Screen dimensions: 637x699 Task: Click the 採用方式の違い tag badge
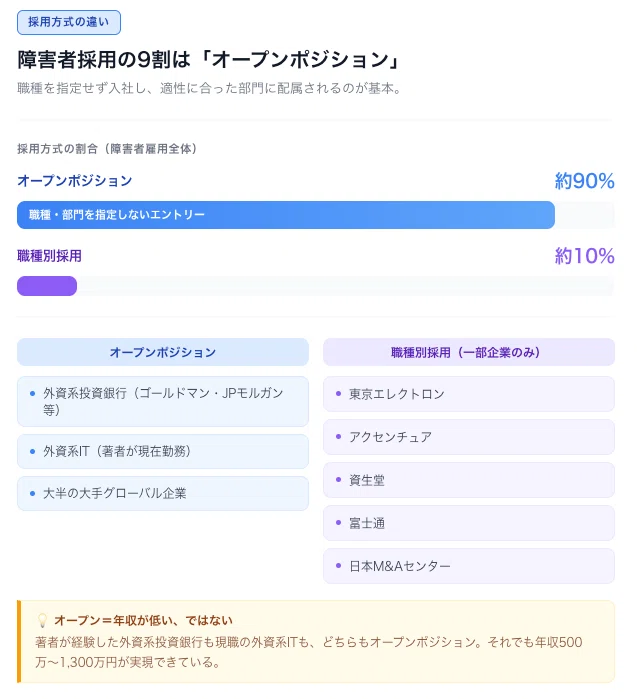pyautogui.click(x=69, y=22)
